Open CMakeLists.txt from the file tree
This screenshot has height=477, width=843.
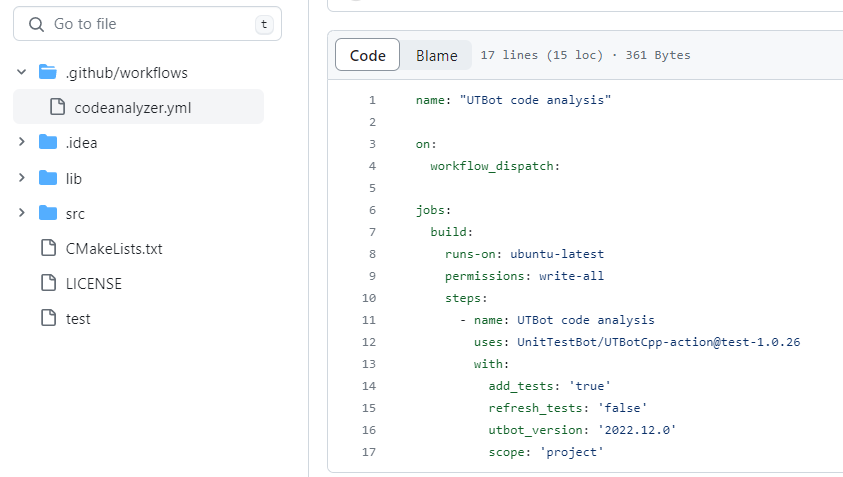click(x=113, y=248)
